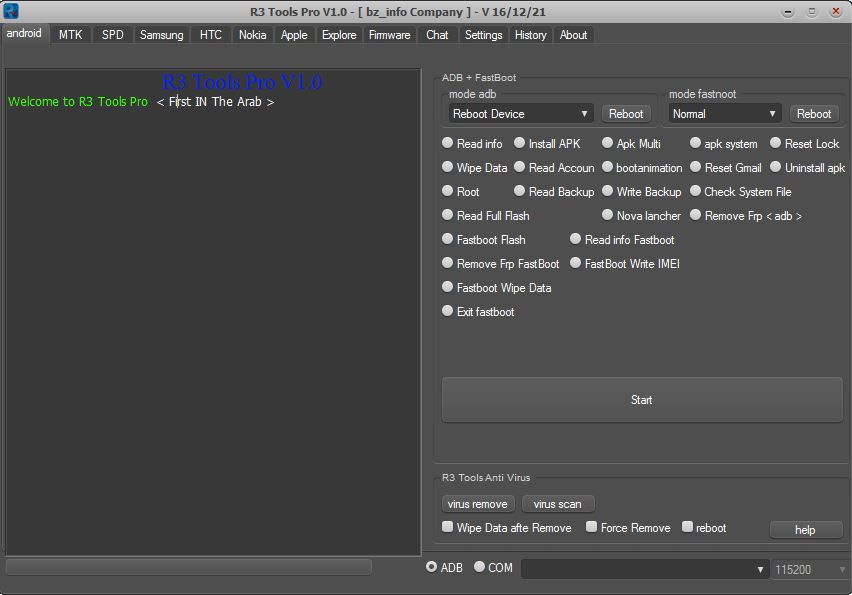Open the Settings tab
Image resolution: width=852 pixels, height=595 pixels.
[x=484, y=35]
